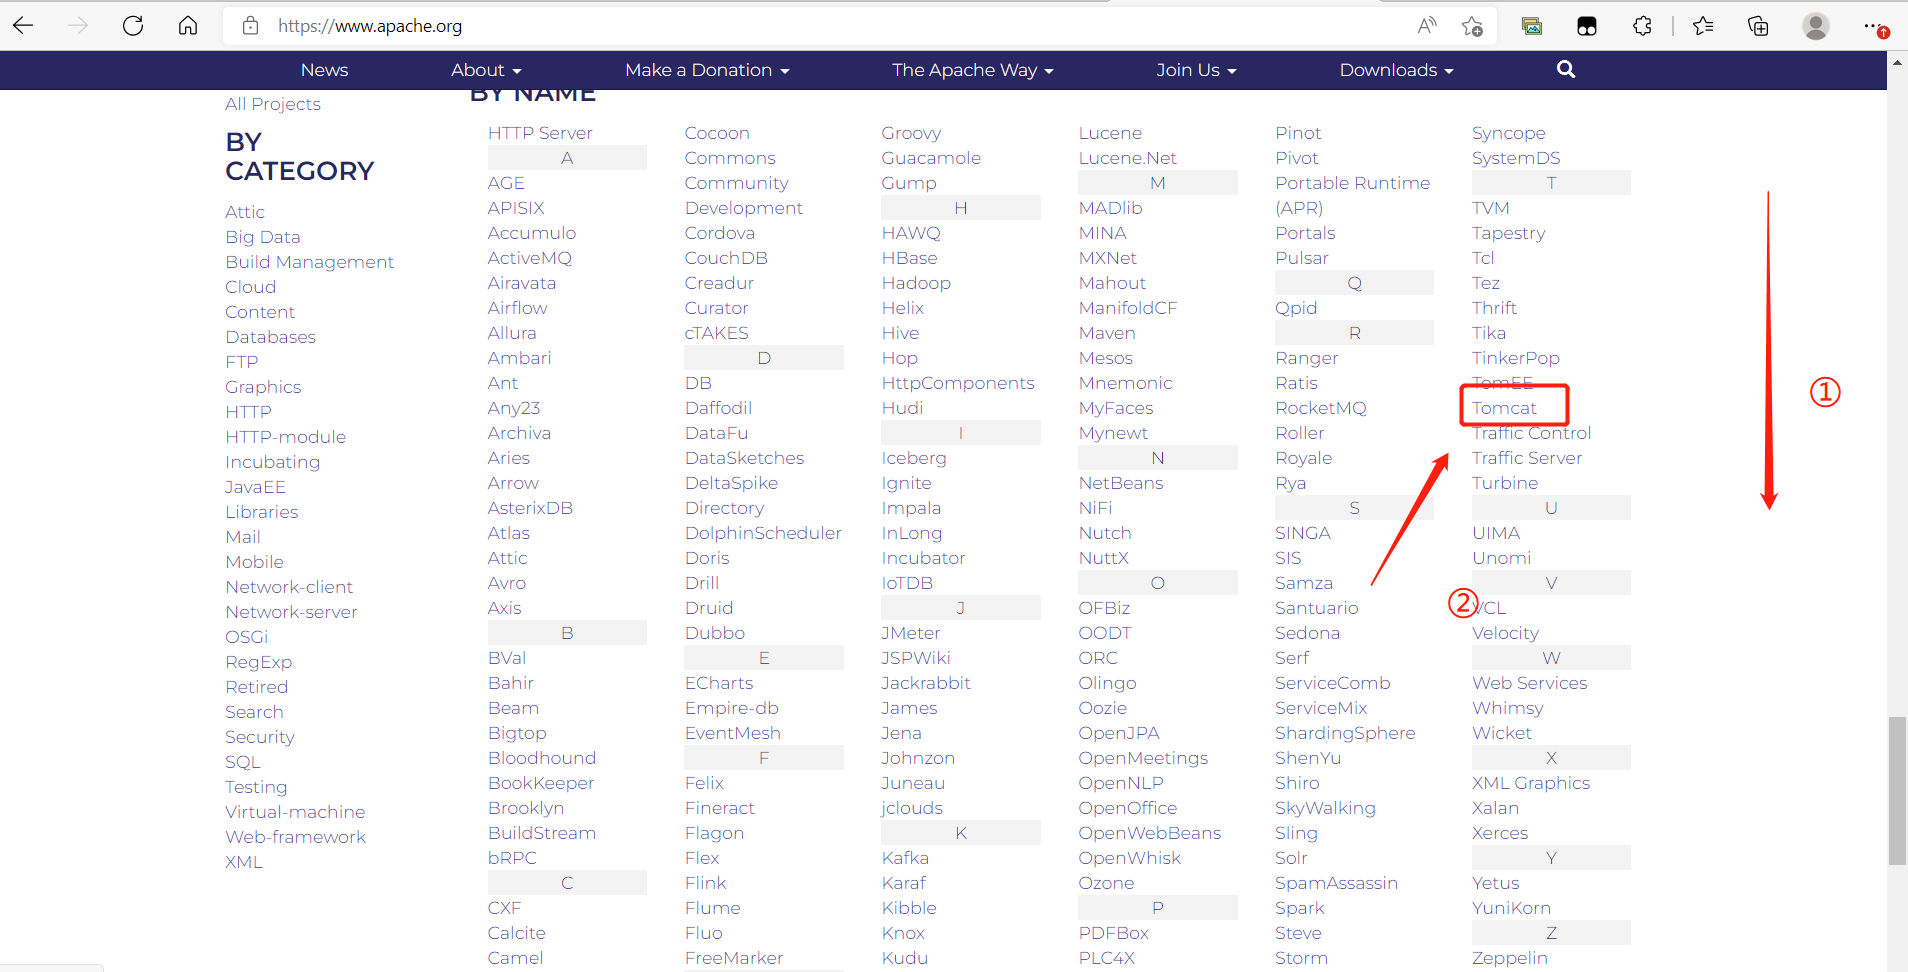Screen dimensions: 1908x972
Task: Open the Tomcat project link
Action: 1504,408
